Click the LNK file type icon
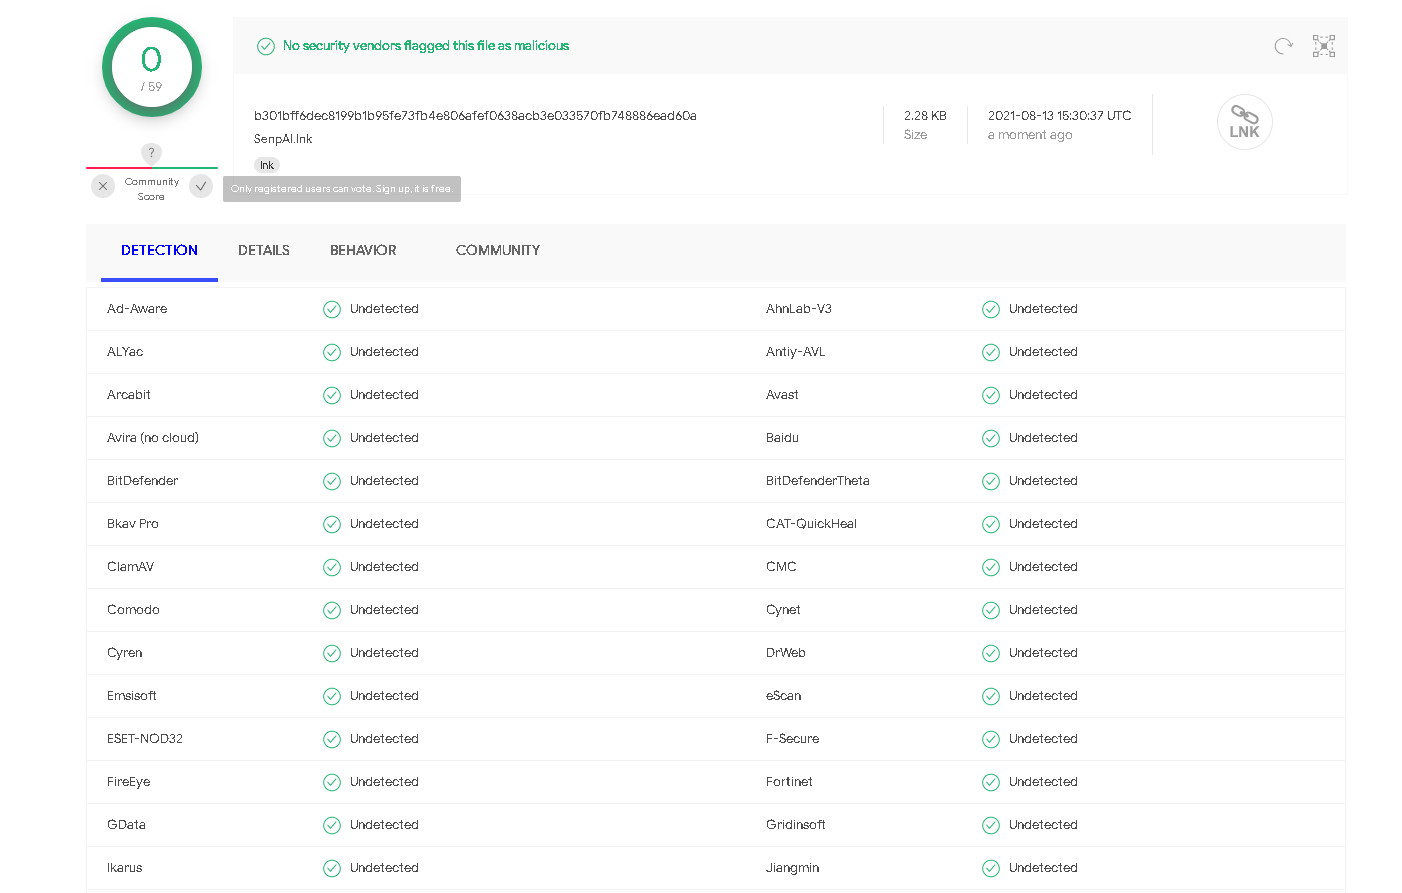 pos(1244,122)
